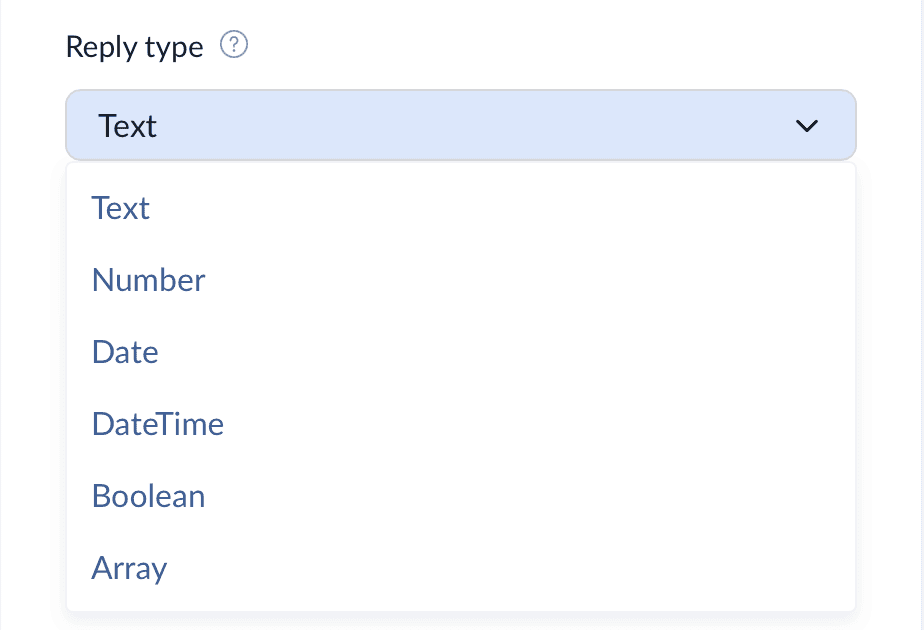
Task: Change the reply type to DateTime
Action: (x=460, y=424)
